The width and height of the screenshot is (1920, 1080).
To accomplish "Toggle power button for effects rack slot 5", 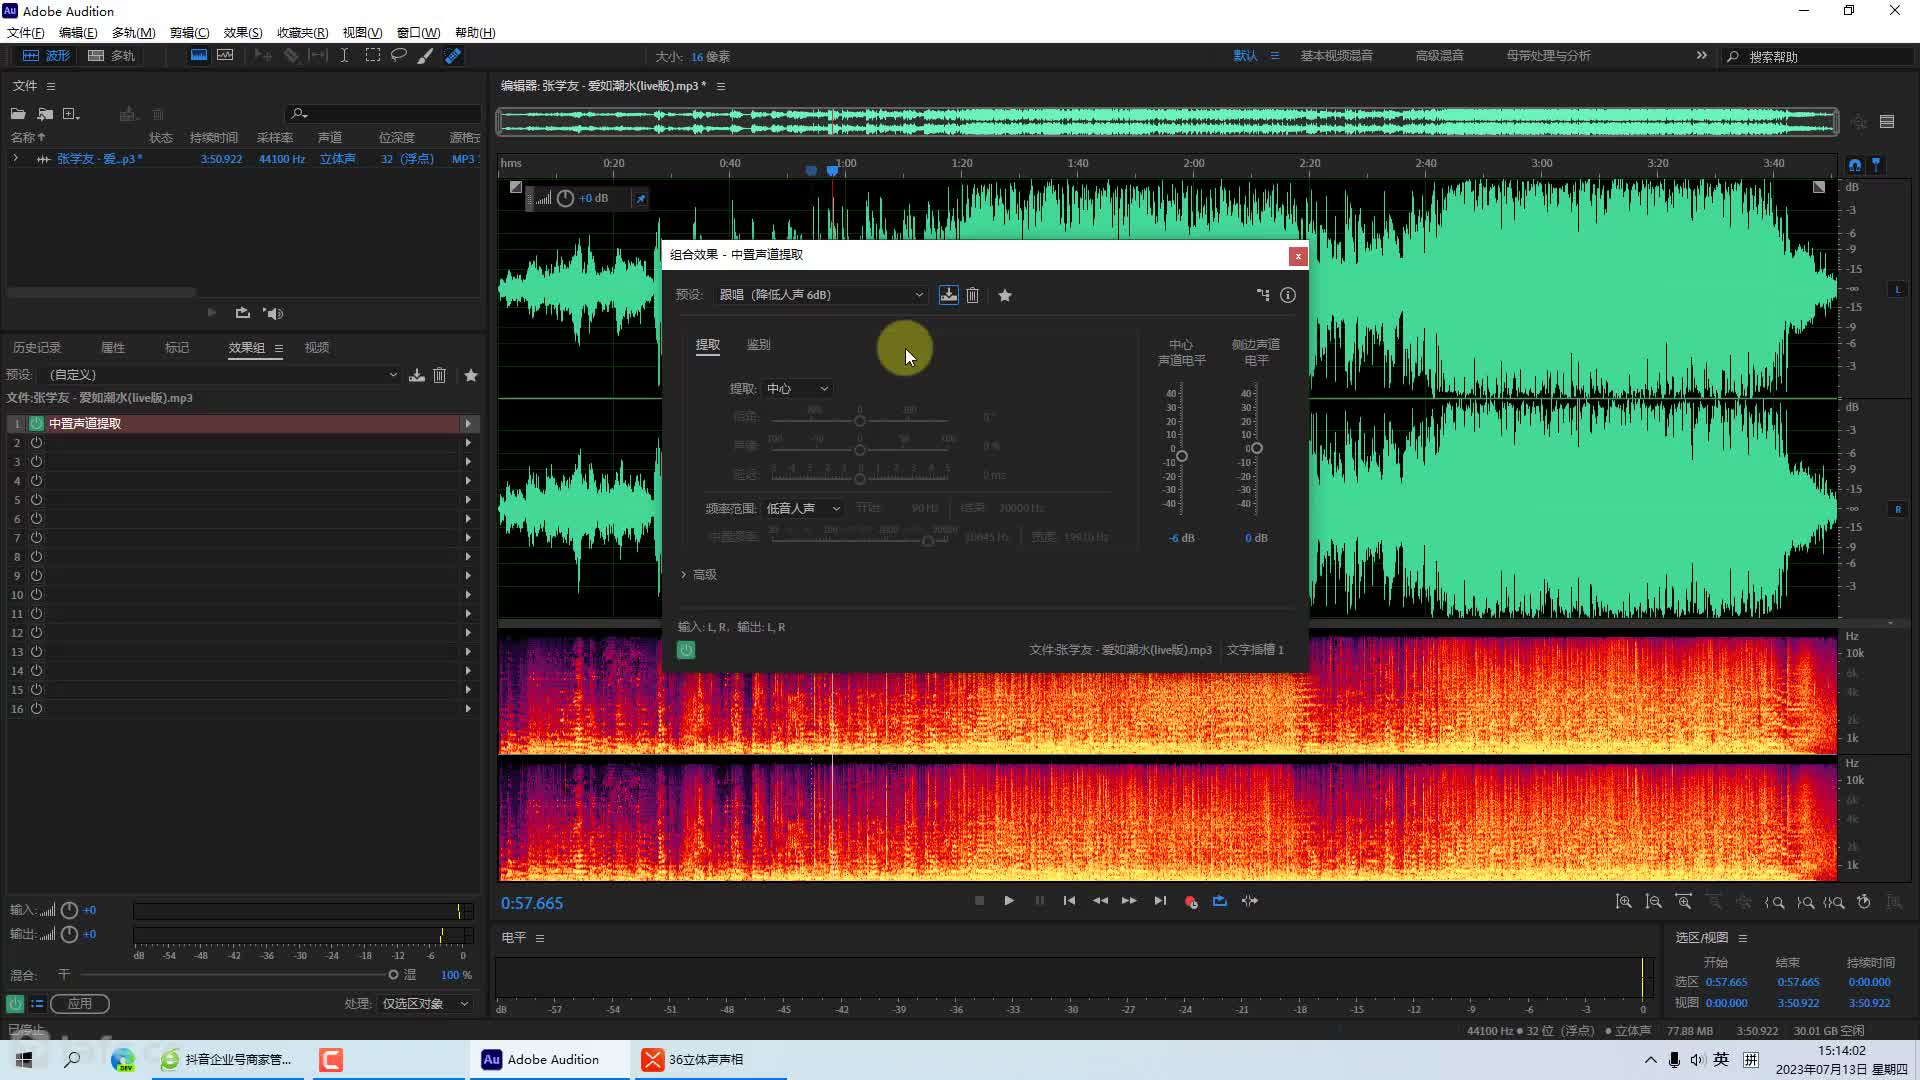I will [x=36, y=500].
